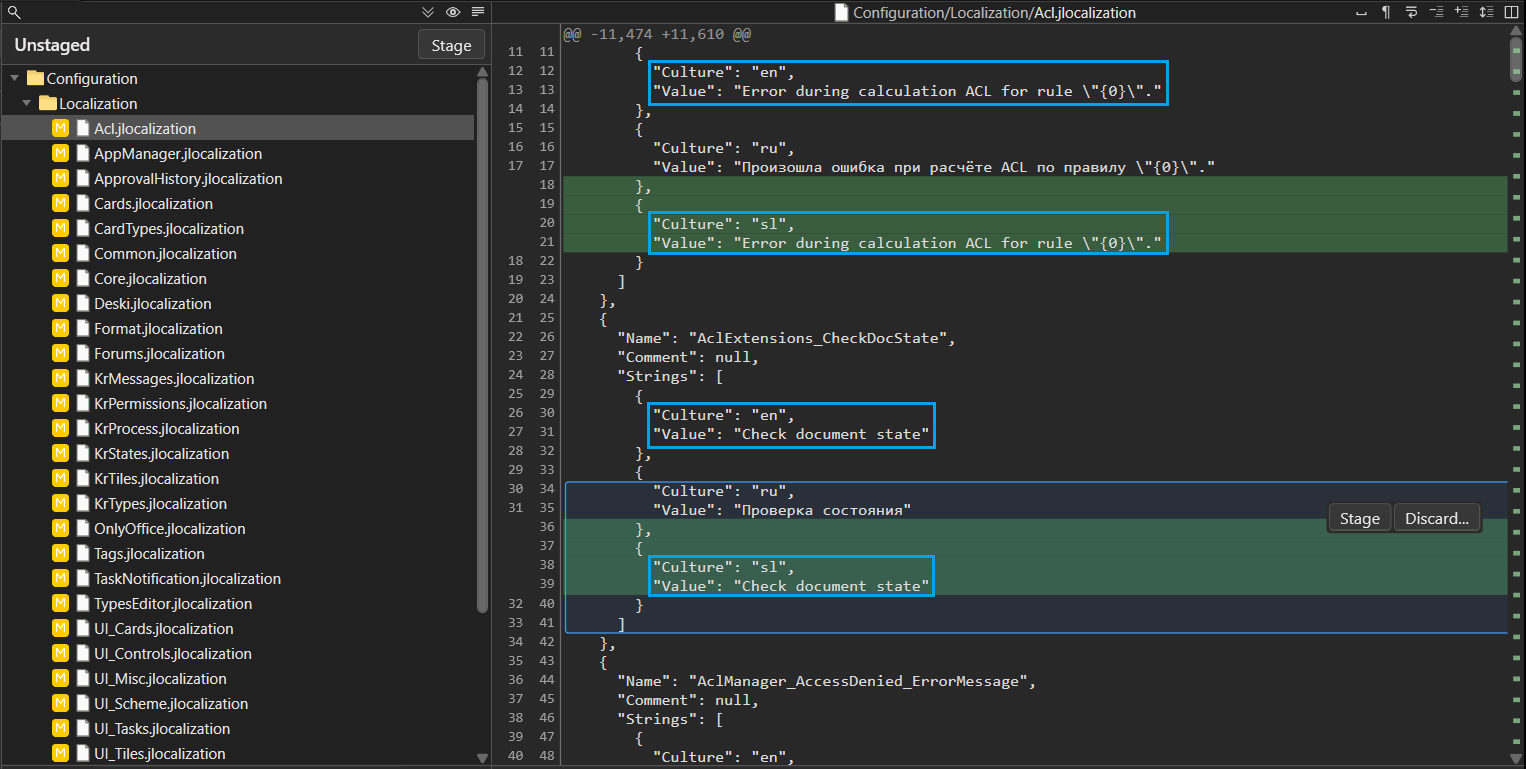Collapse the Configuration folder
The height and width of the screenshot is (769, 1526).
coord(15,78)
